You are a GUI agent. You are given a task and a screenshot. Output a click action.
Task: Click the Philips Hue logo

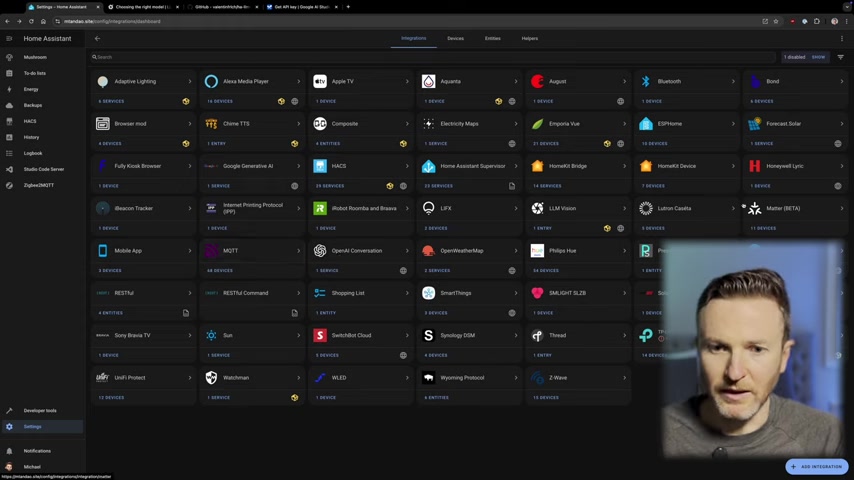537,251
